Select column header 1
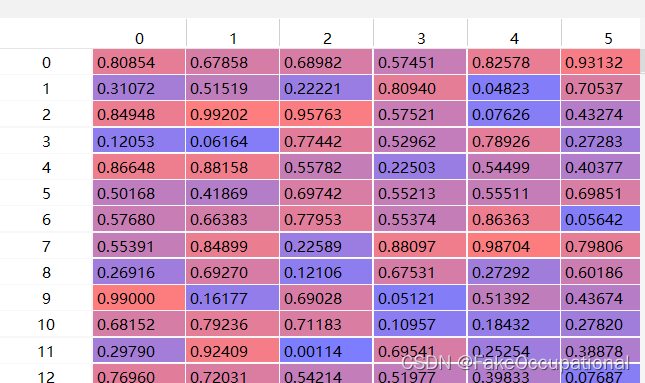 (x=233, y=34)
